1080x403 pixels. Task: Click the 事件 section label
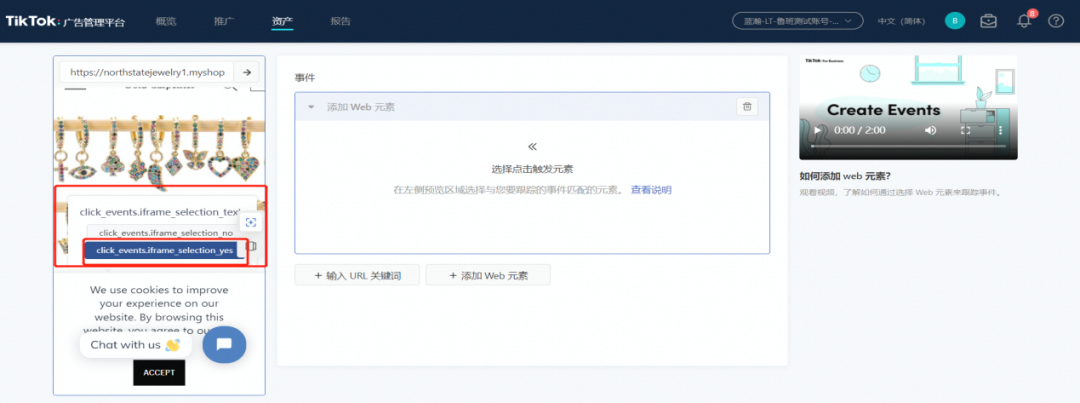304,79
